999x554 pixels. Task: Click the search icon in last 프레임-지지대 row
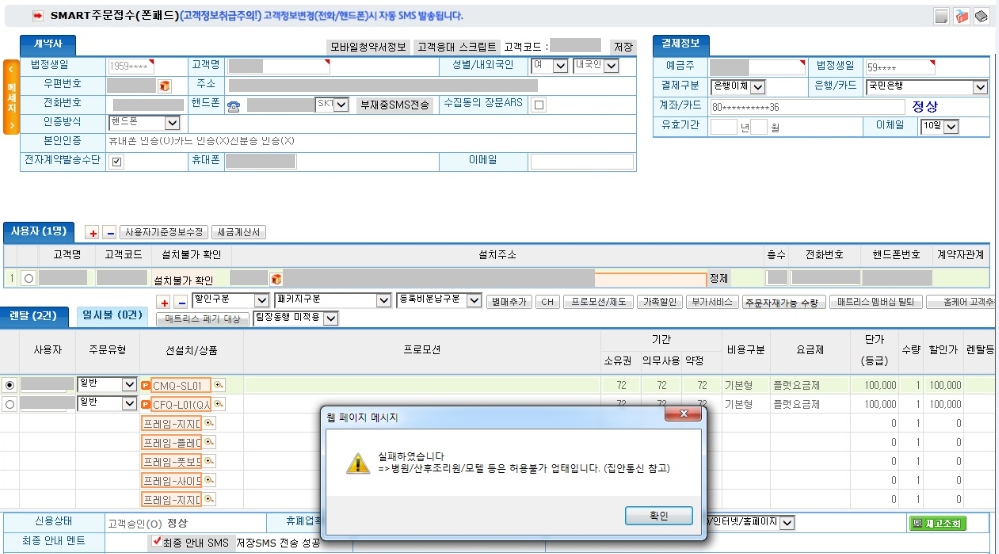click(x=209, y=499)
